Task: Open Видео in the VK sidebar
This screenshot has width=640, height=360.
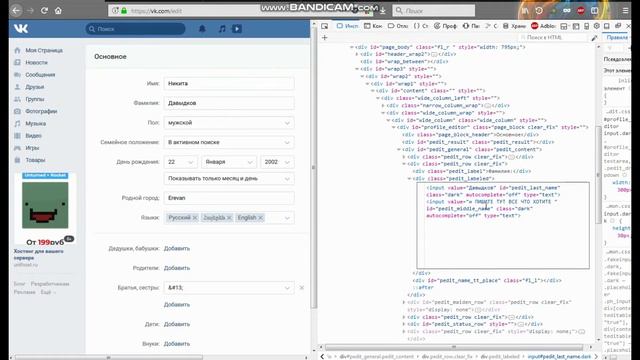Action: pyautogui.click(x=33, y=136)
